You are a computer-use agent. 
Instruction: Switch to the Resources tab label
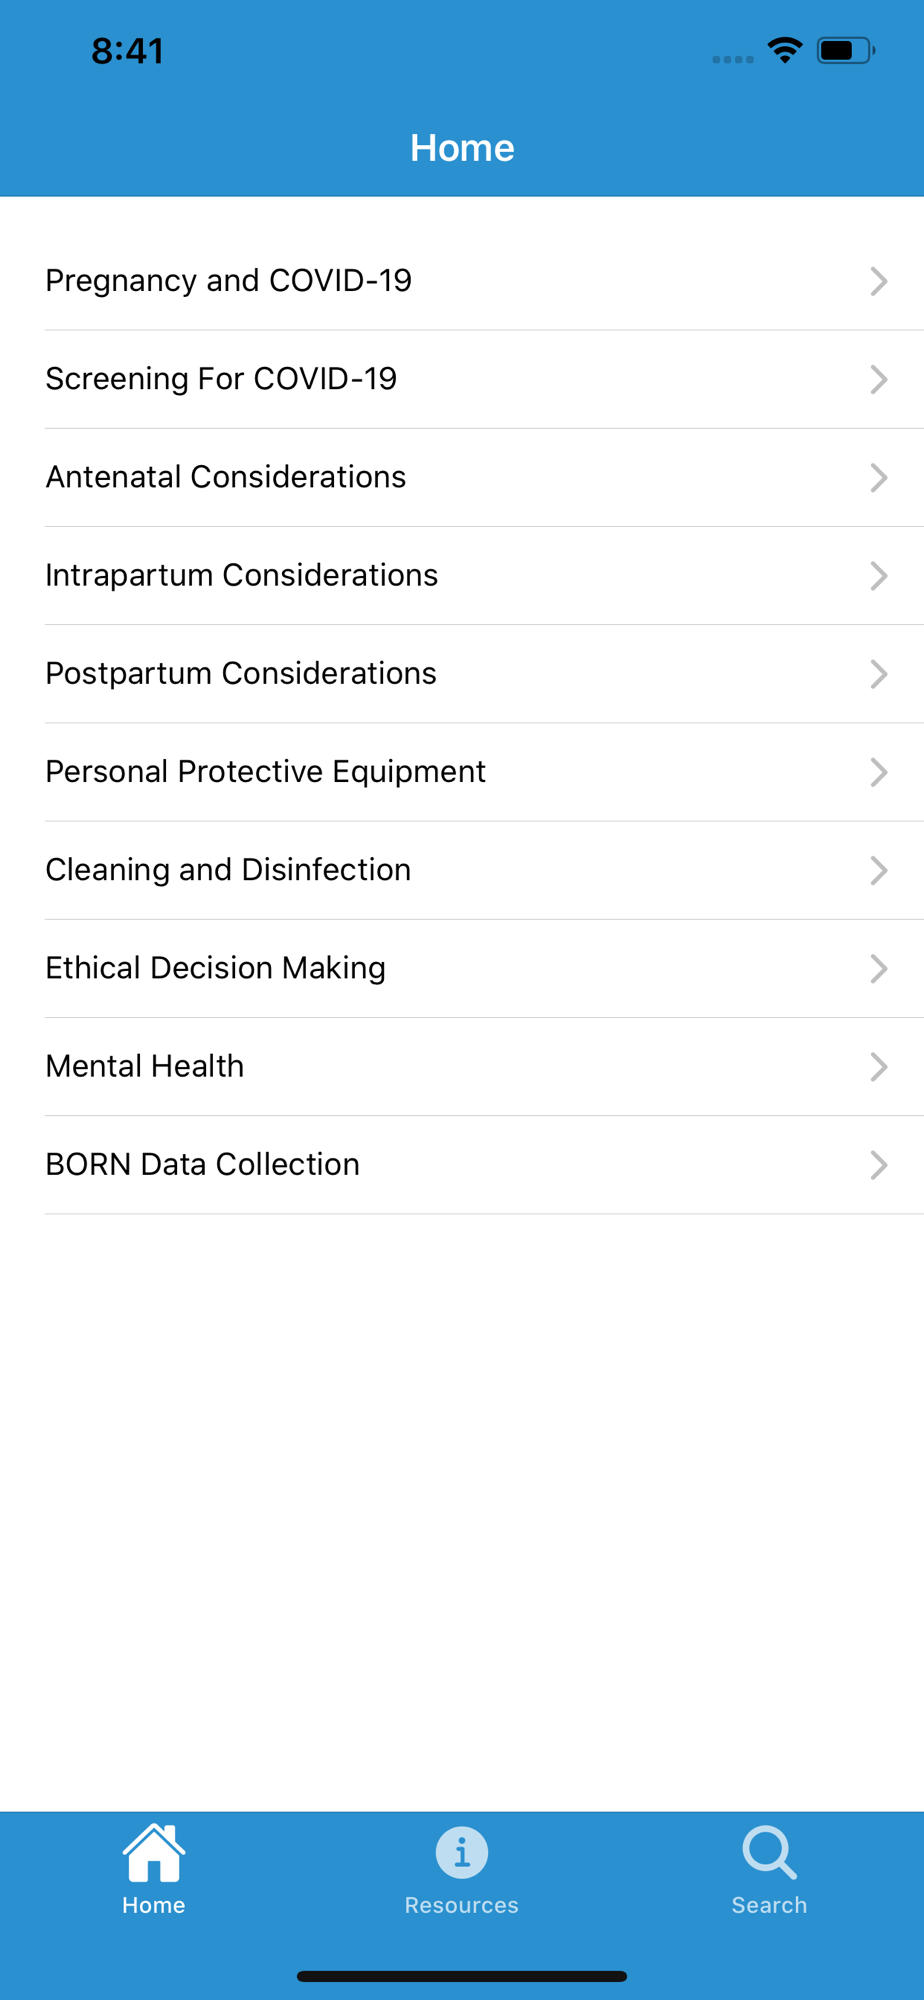pos(462,1905)
